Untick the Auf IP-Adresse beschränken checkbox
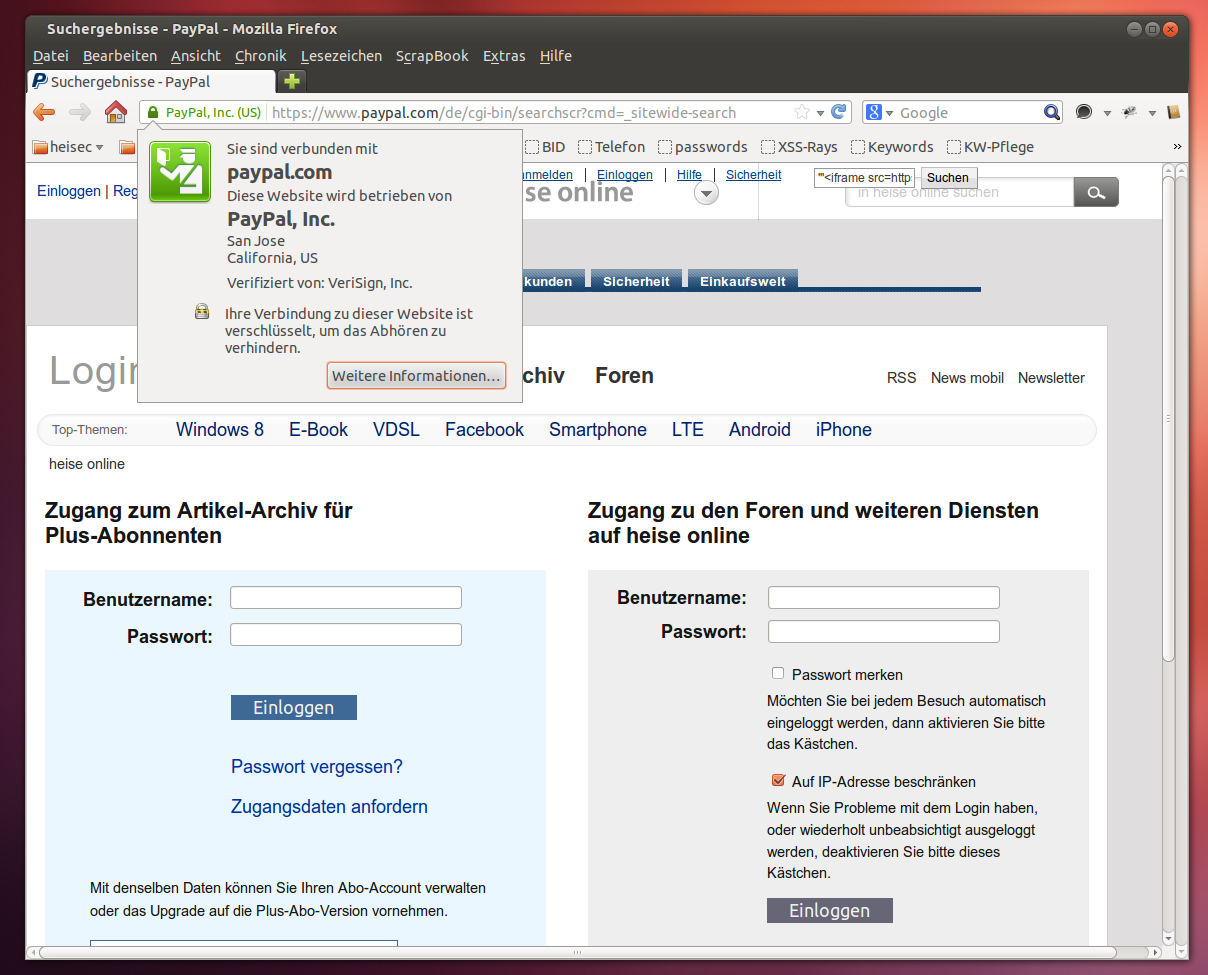Viewport: 1208px width, 975px height. 778,780
